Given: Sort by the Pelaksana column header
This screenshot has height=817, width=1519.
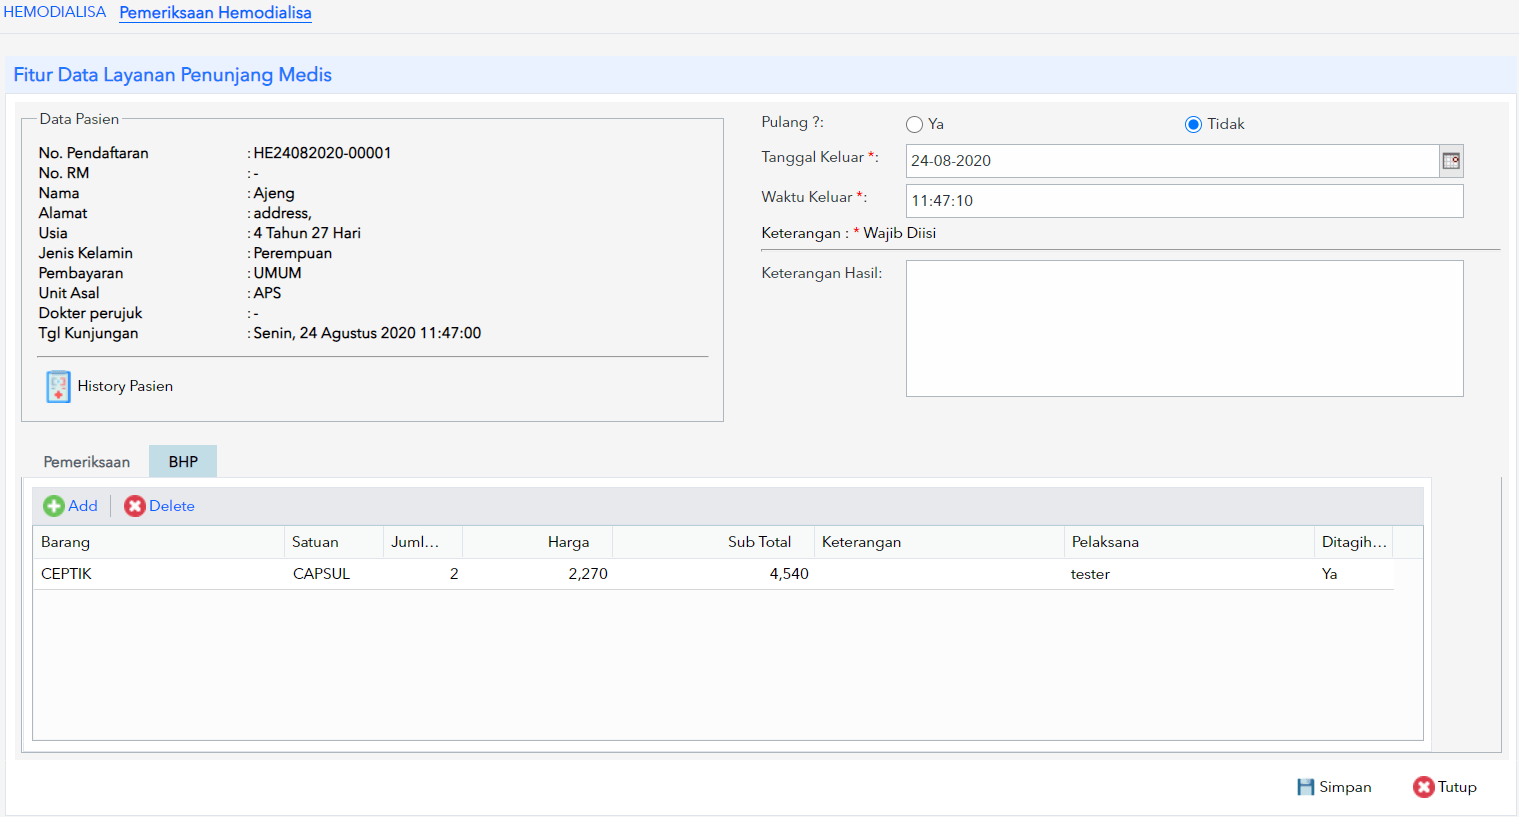Looking at the screenshot, I should click(1189, 542).
